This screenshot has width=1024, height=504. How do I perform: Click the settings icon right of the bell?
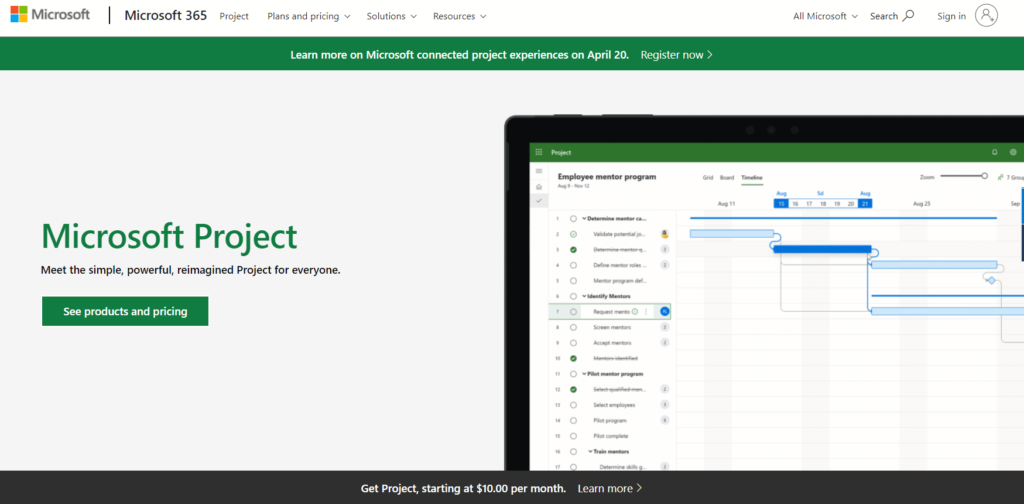[x=1013, y=152]
